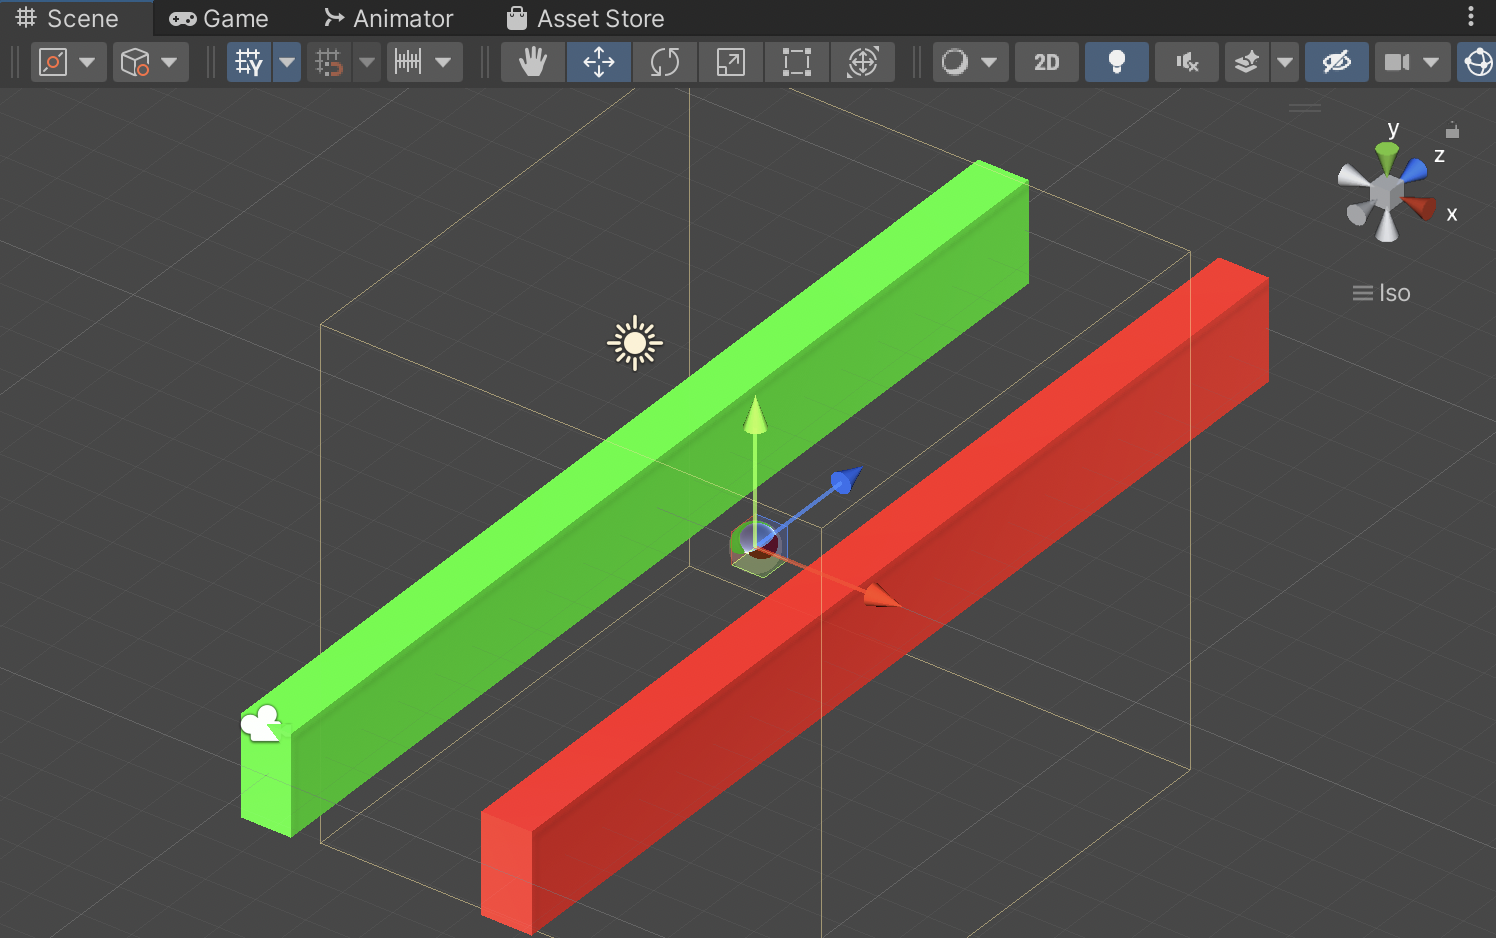
Task: Click the tool handle position Center button
Action: pyautogui.click(x=53, y=62)
